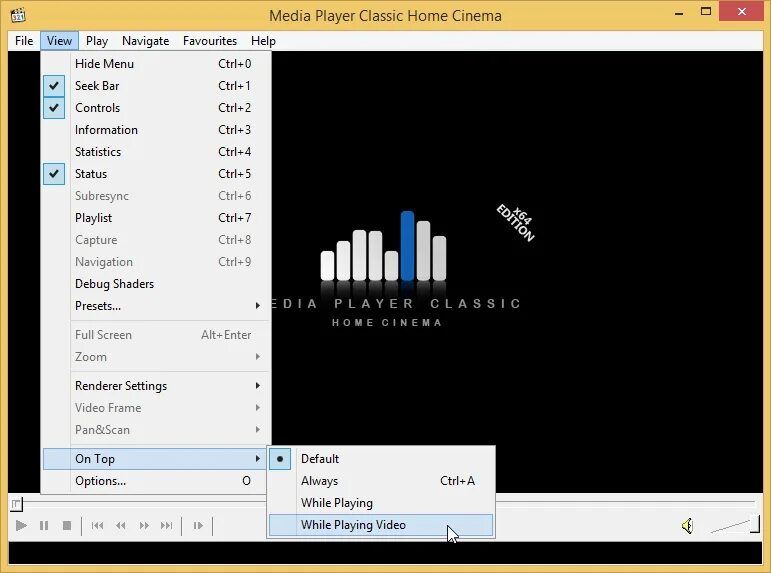Select Always on top option

coord(381,481)
